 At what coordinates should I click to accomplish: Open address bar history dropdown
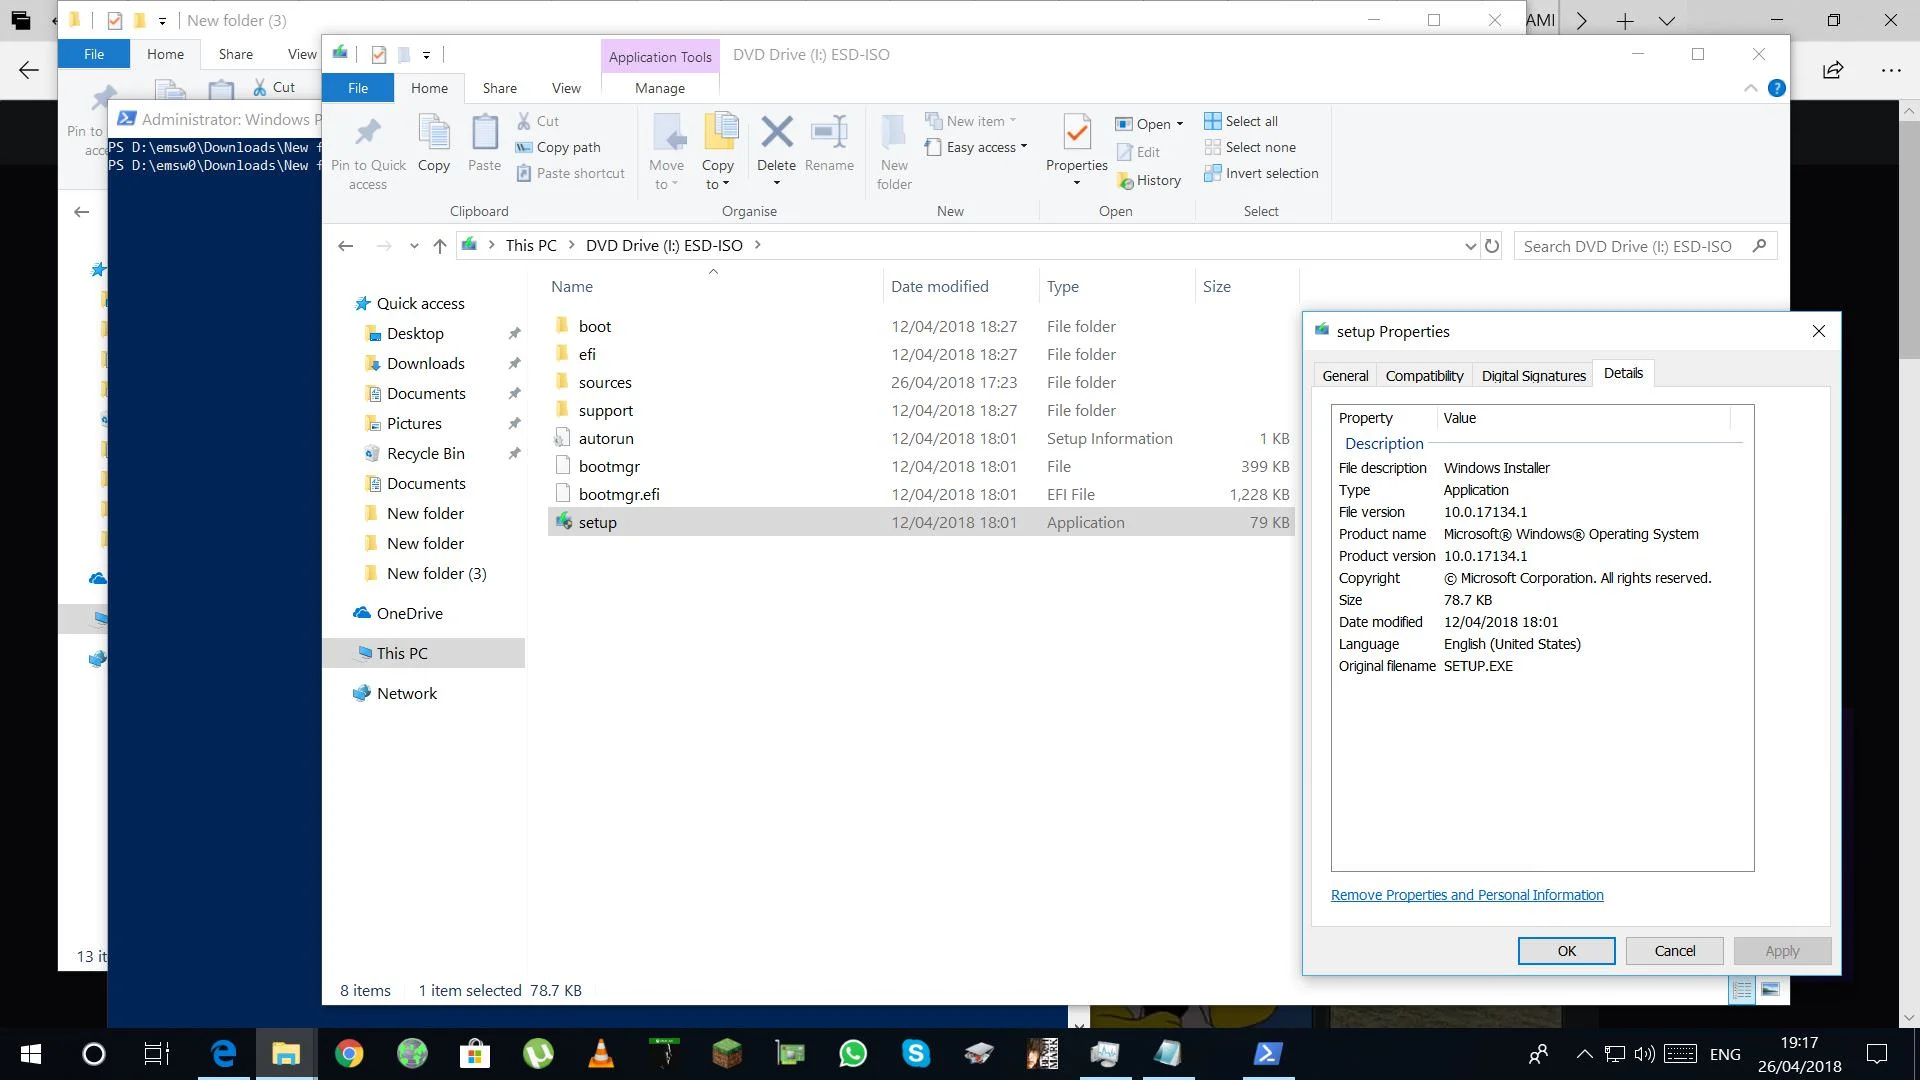tap(1470, 246)
